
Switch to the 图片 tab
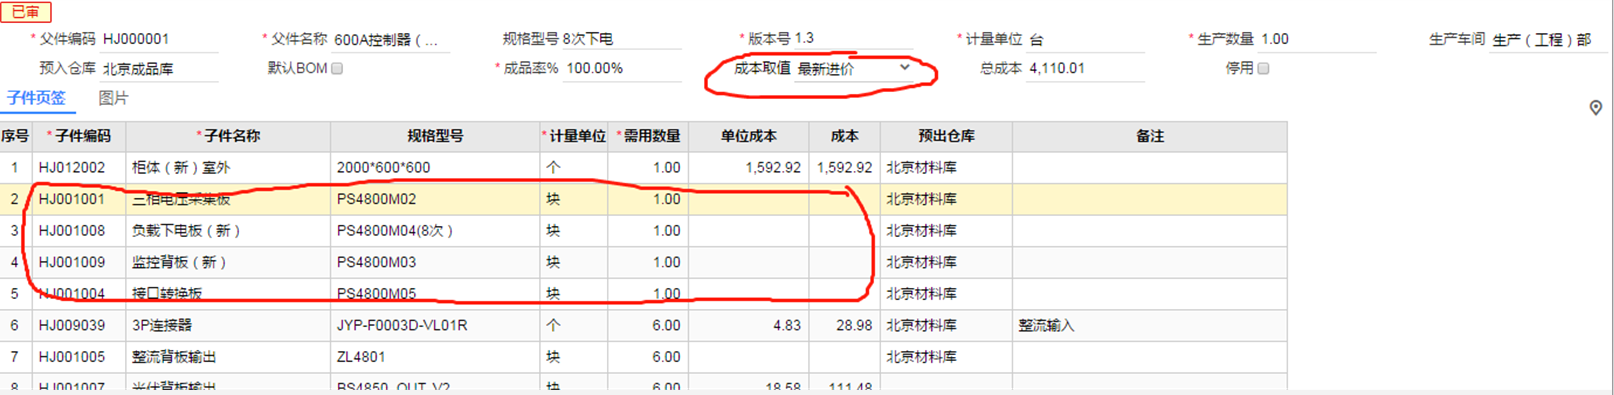pyautogui.click(x=113, y=98)
